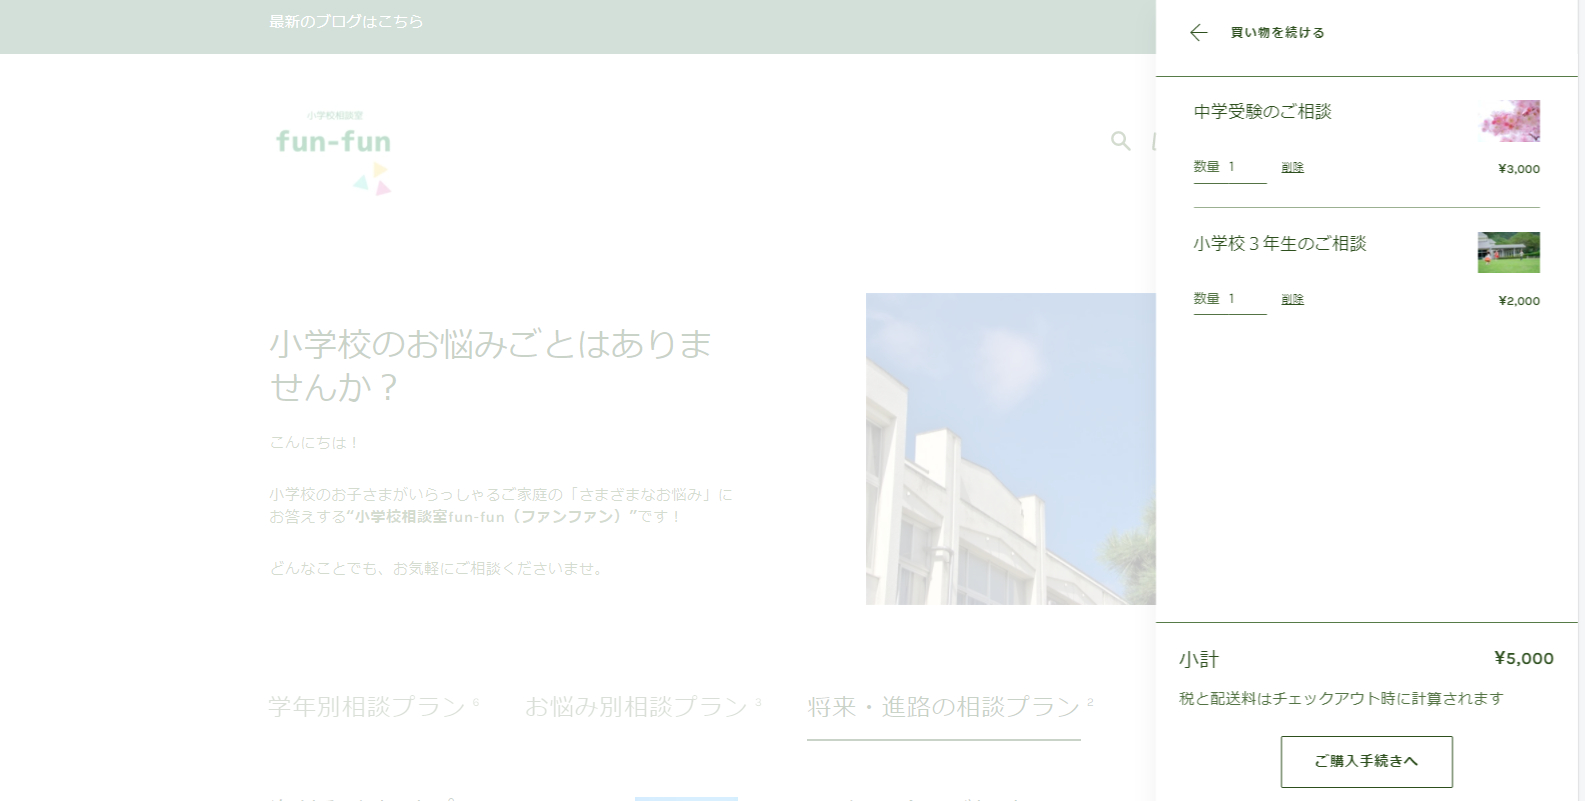Click the school building hero image
Image resolution: width=1585 pixels, height=801 pixels.
coord(1011,449)
